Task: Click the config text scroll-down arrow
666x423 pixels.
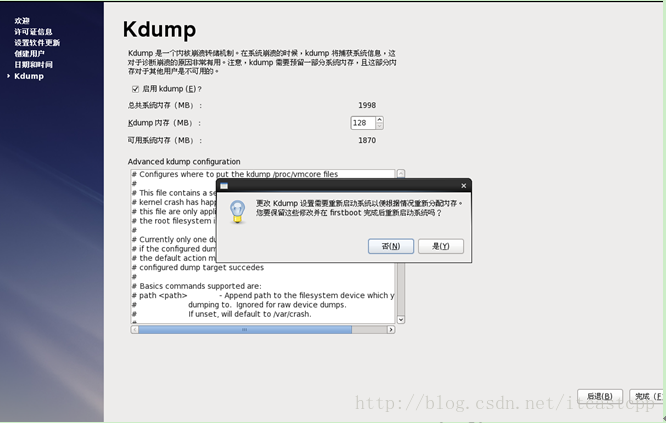Action: tap(401, 319)
